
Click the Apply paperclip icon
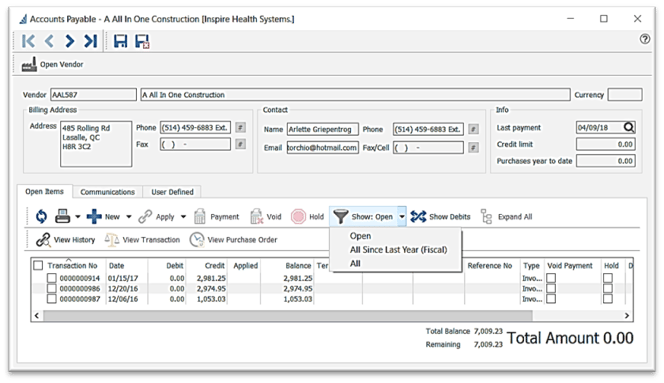(x=145, y=216)
